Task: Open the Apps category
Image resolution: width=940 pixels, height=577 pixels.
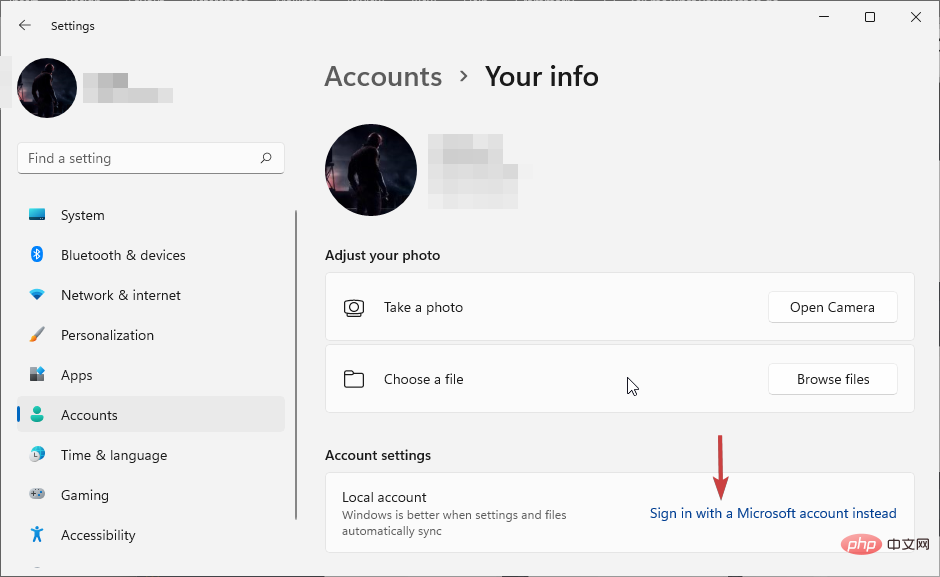Action: 151,375
